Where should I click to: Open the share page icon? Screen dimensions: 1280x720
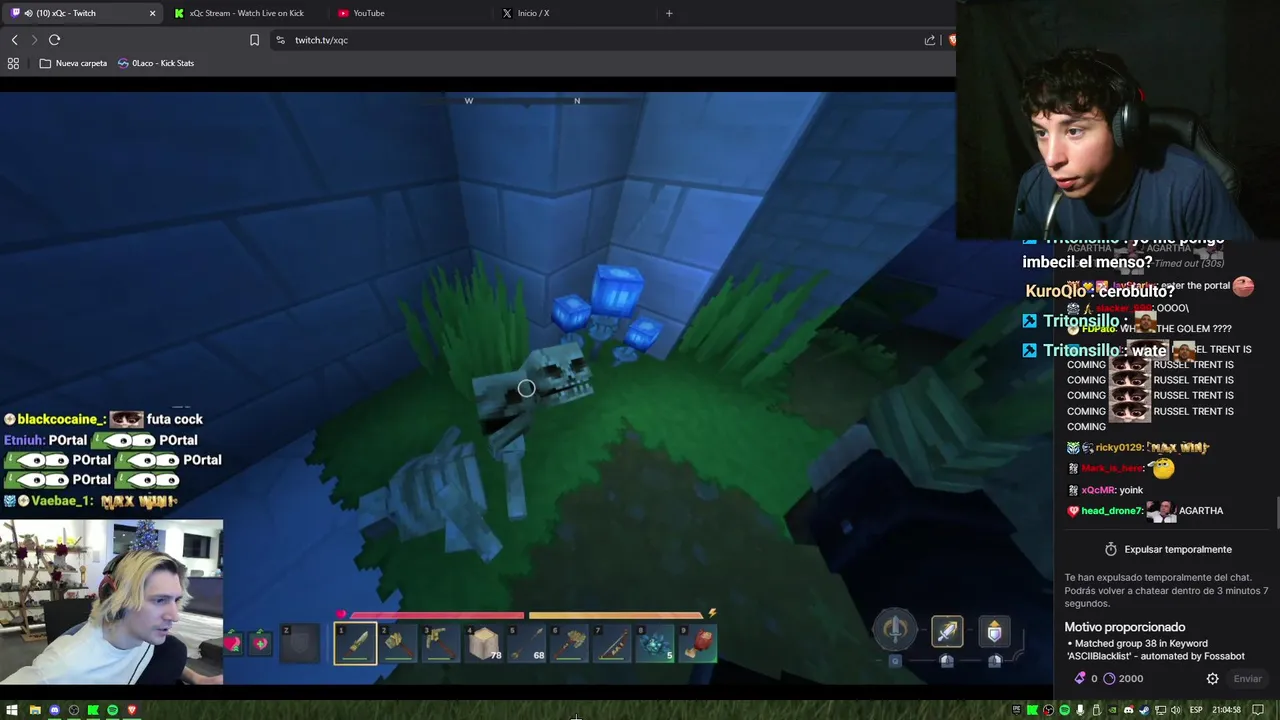(930, 40)
